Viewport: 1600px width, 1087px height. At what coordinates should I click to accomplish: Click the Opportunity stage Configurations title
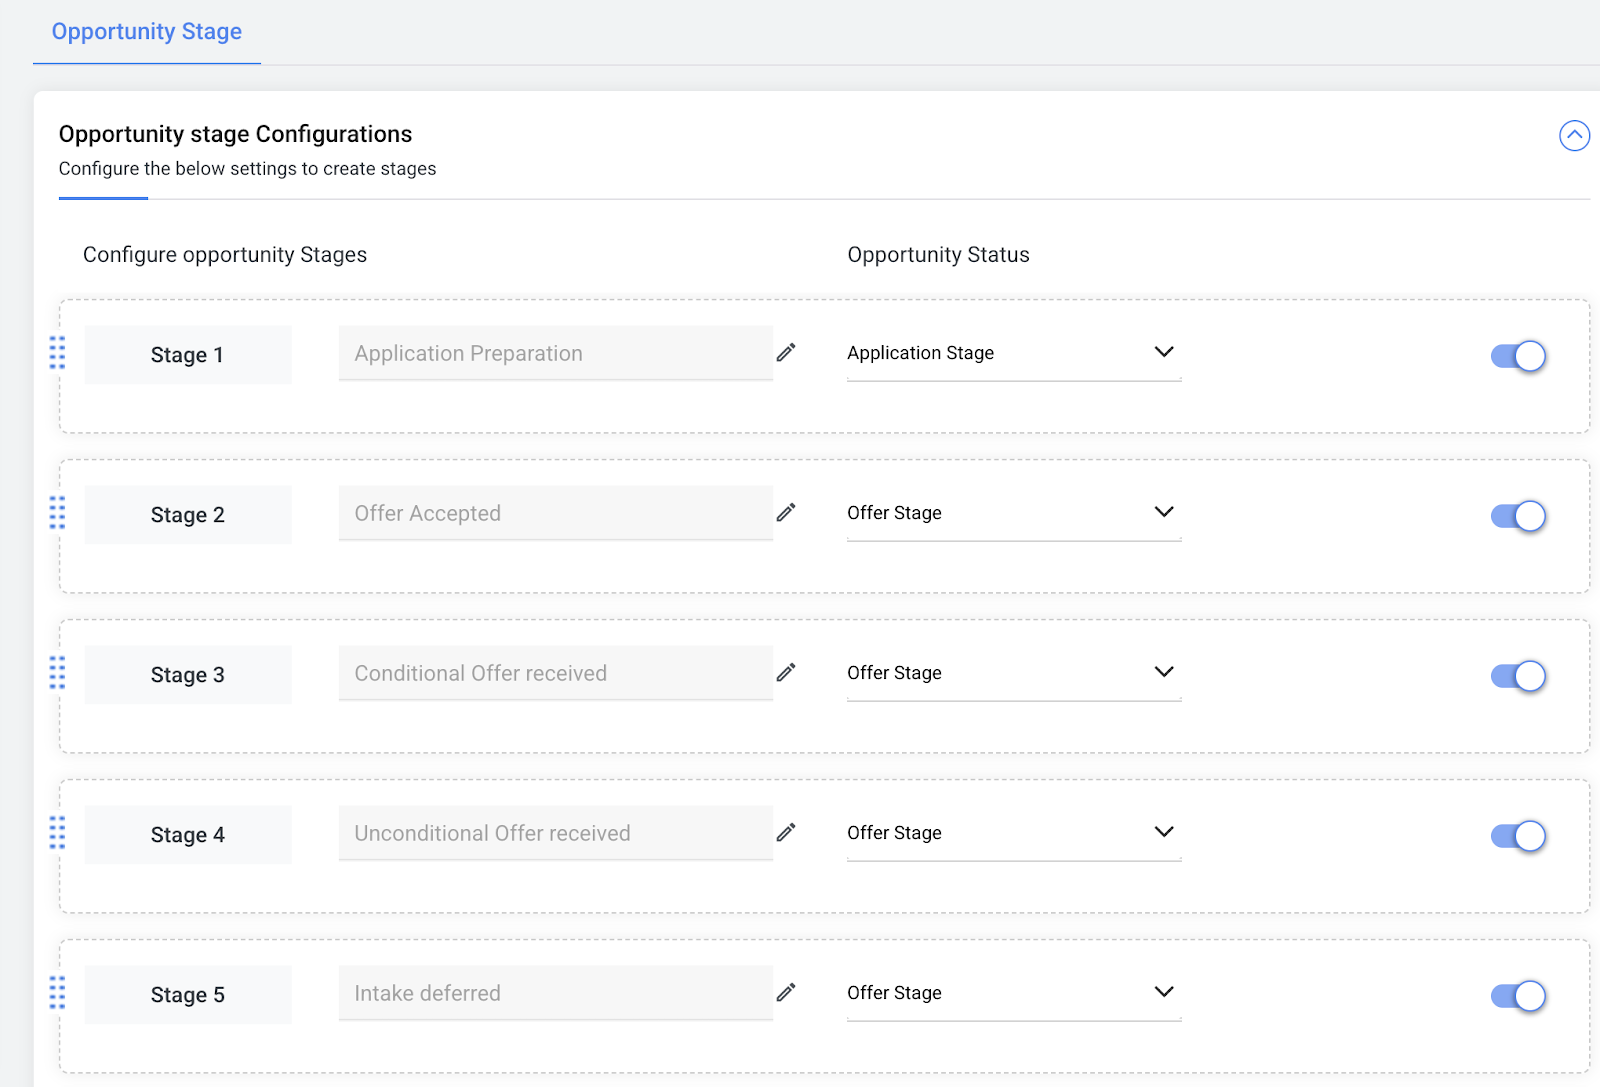[235, 134]
